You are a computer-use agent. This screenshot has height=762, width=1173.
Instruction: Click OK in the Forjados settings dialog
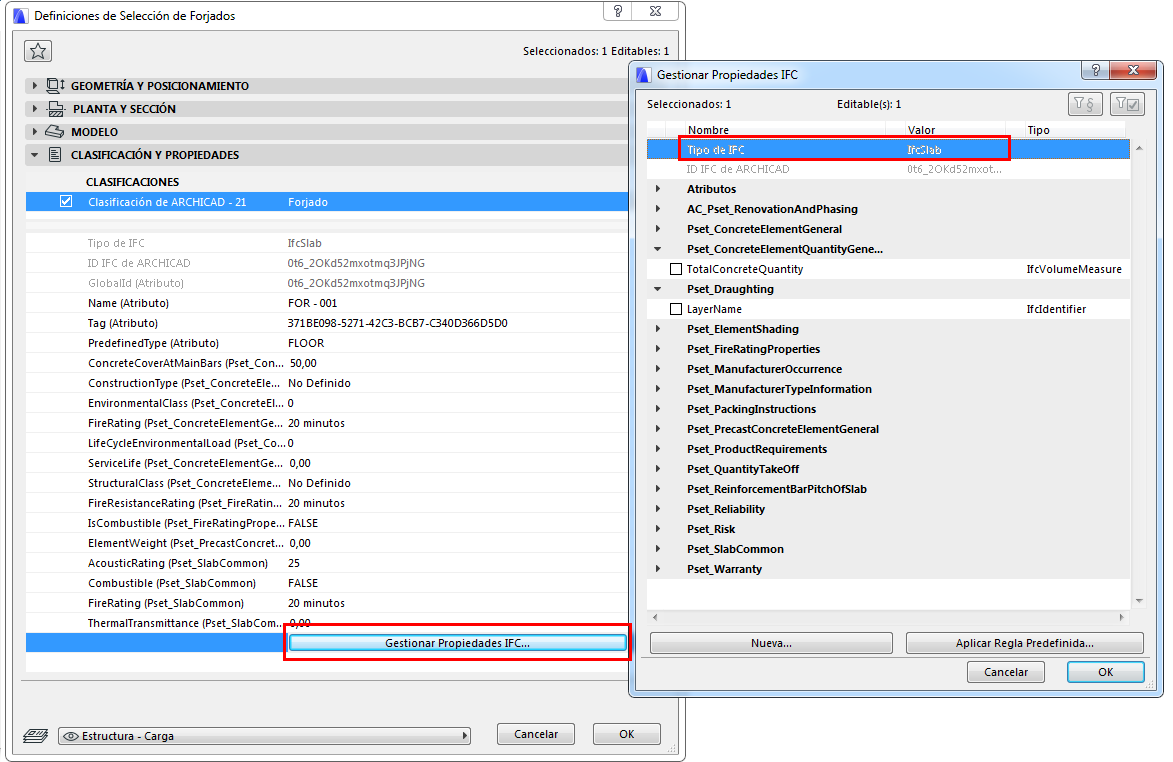[x=626, y=734]
